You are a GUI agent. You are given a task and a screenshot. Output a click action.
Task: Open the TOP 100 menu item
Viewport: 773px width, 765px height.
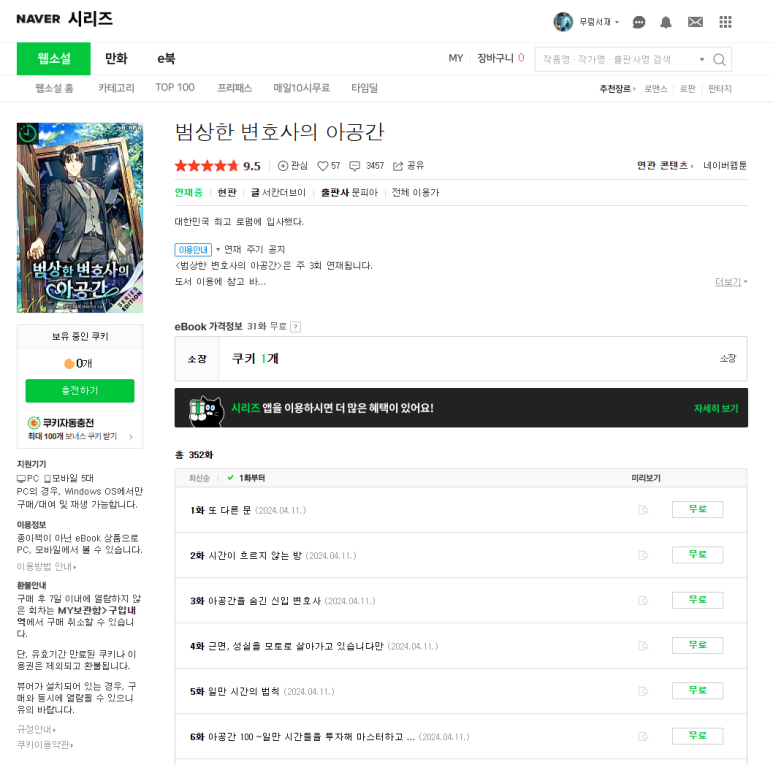[175, 88]
